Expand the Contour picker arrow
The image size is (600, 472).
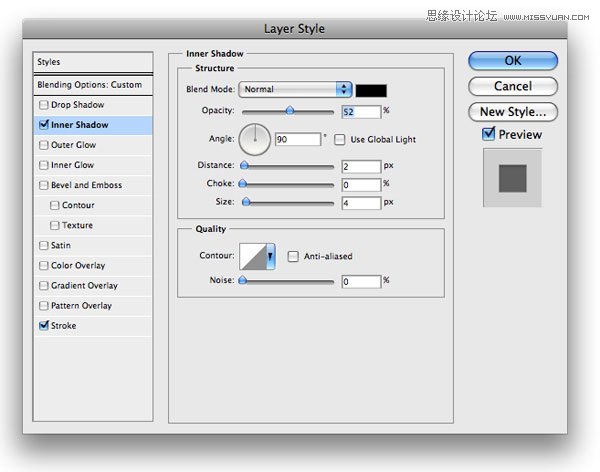(x=270, y=257)
